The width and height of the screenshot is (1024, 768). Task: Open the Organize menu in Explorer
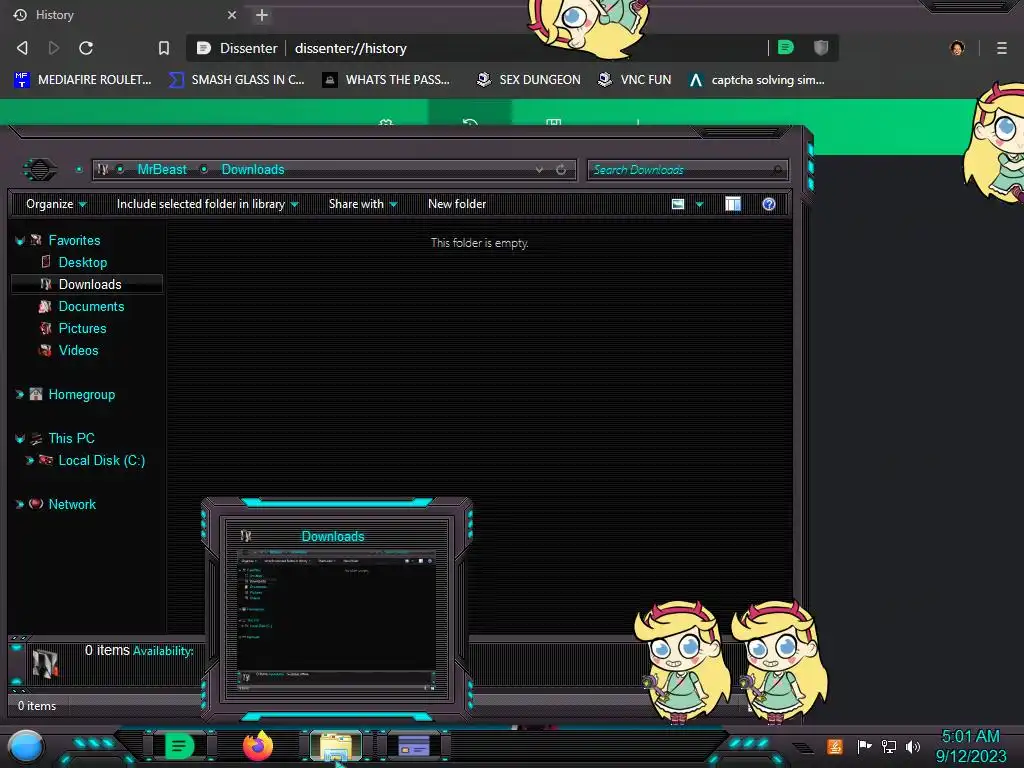click(x=56, y=204)
